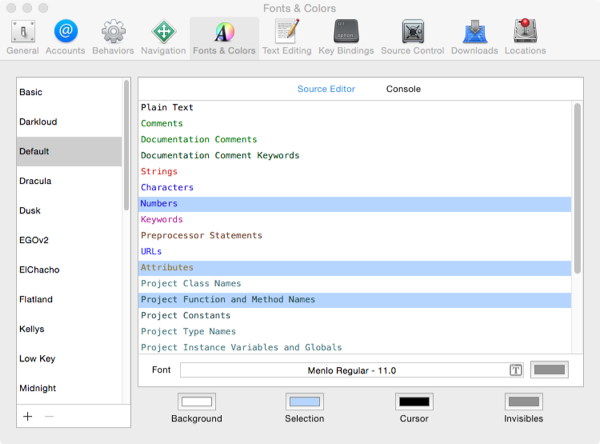600x444 pixels.
Task: Open Key Bindings preferences
Action: click(346, 36)
